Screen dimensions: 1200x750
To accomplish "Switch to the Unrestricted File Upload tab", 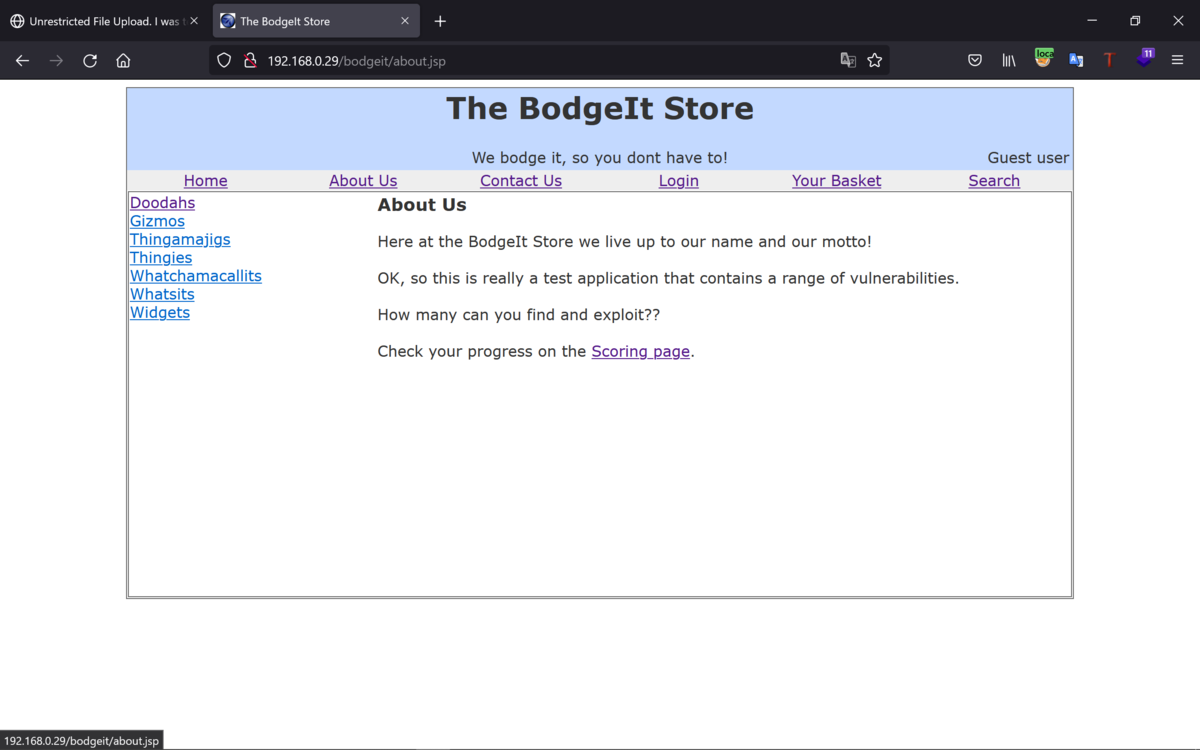I will point(106,21).
